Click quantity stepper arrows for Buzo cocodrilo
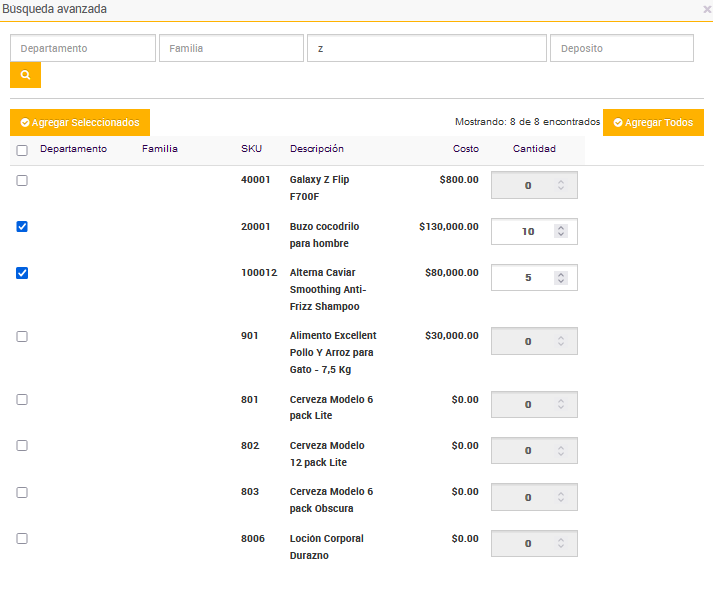Viewport: 713px width, 592px height. tap(561, 231)
